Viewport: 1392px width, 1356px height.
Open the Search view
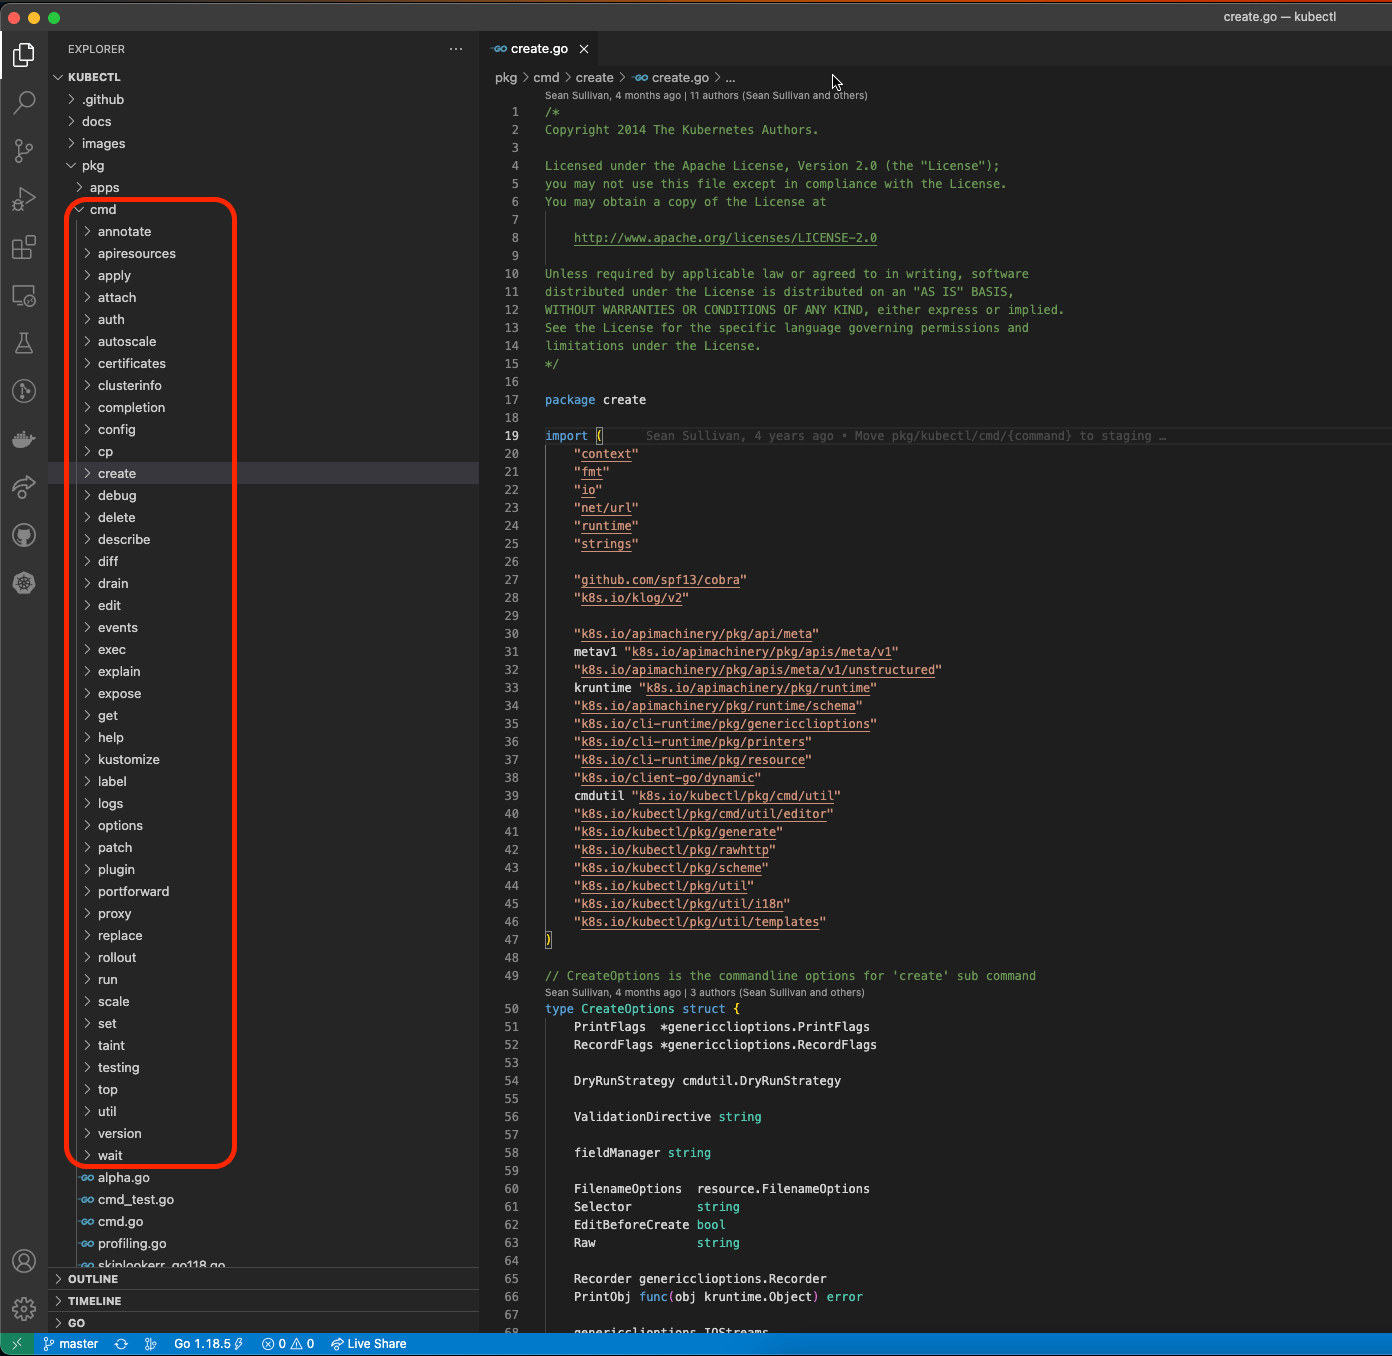24,102
